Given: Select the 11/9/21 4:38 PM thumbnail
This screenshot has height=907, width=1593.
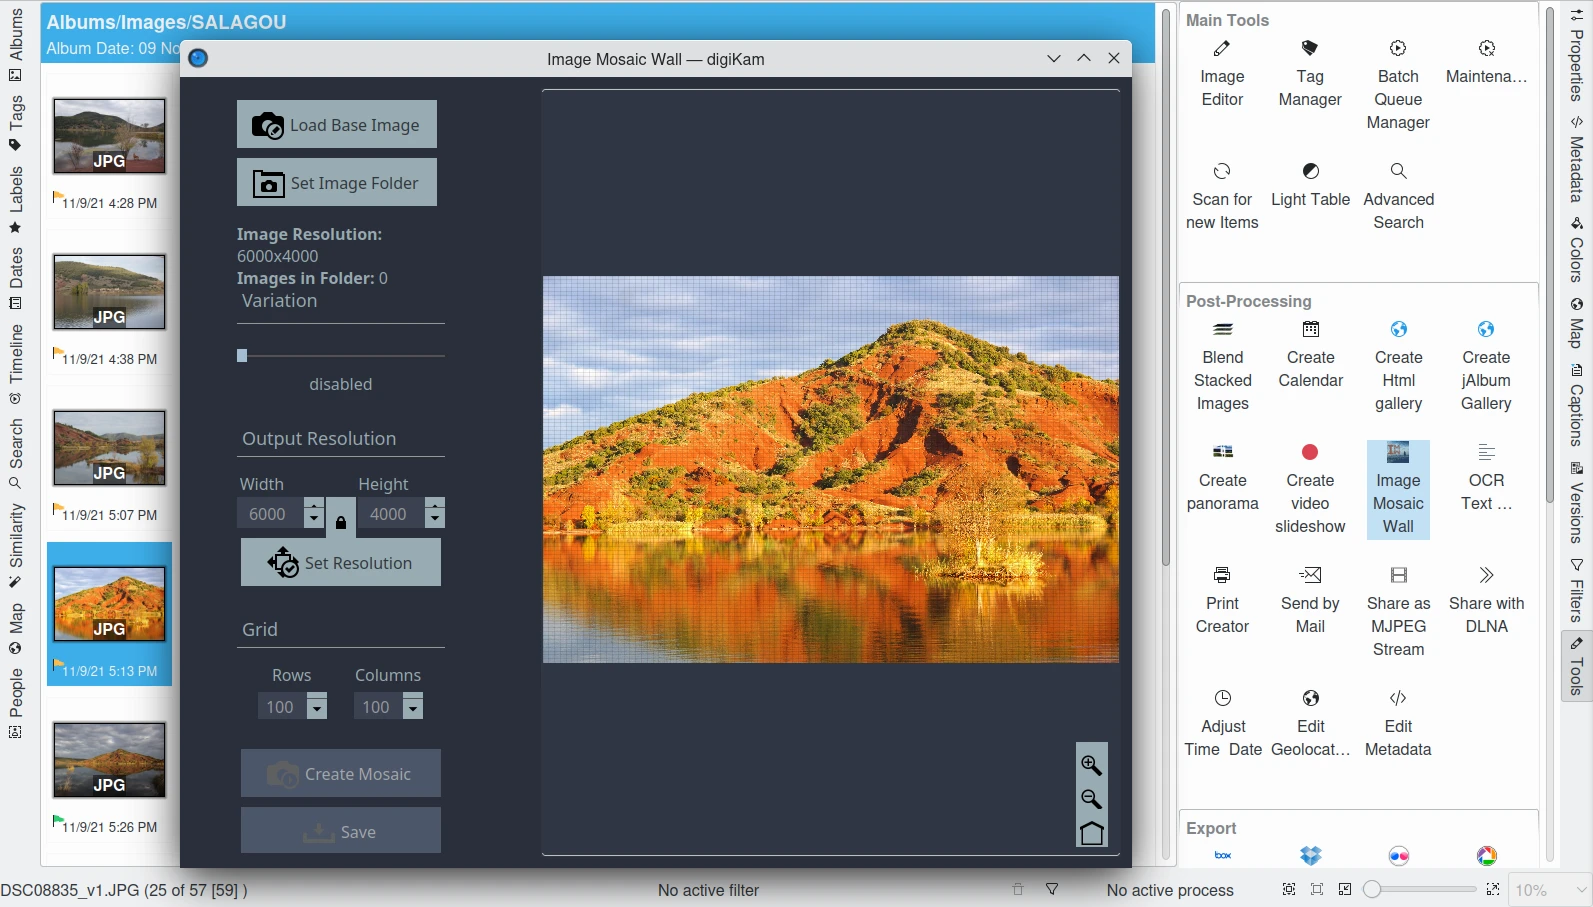Looking at the screenshot, I should 109,293.
